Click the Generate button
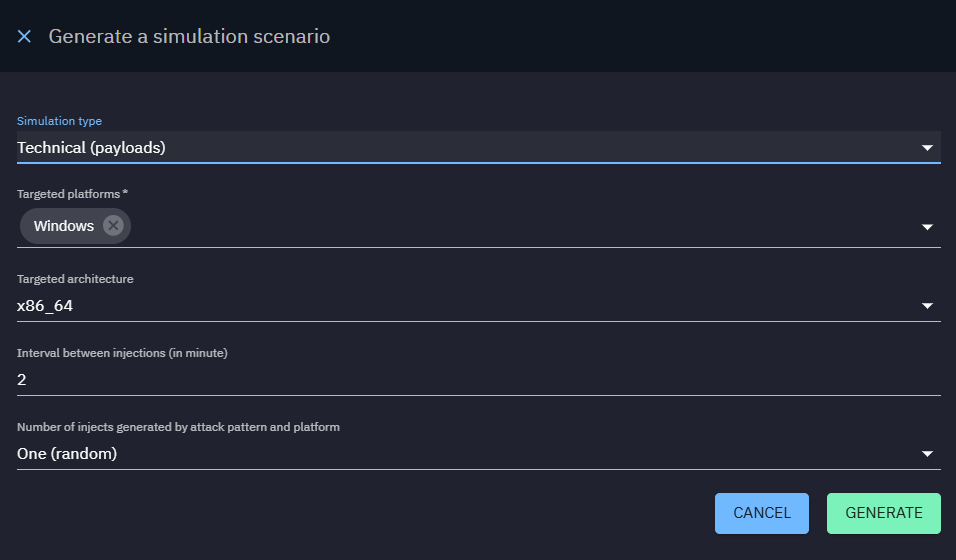This screenshot has width=956, height=560. (883, 513)
